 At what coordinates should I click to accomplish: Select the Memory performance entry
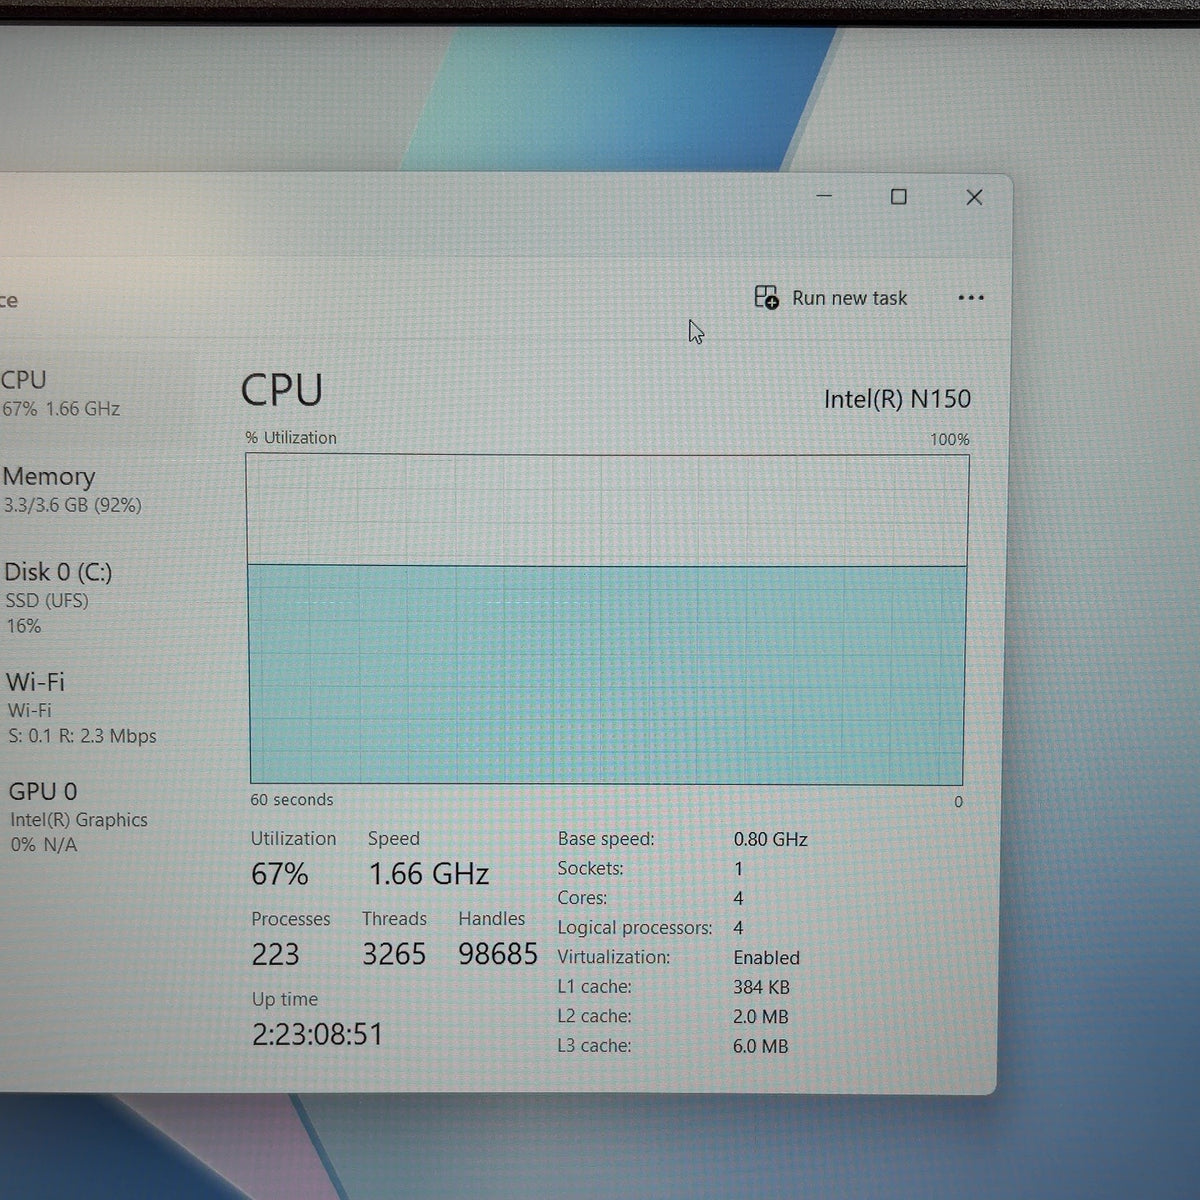(72, 490)
